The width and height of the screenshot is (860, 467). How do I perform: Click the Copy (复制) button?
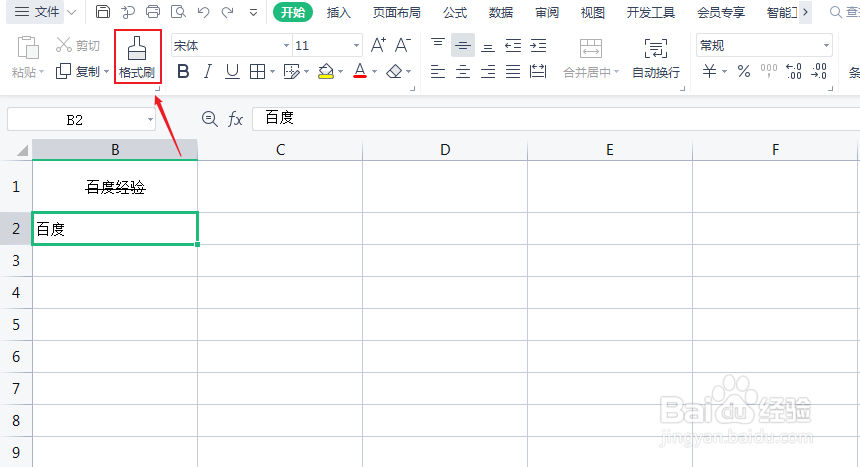(79, 71)
